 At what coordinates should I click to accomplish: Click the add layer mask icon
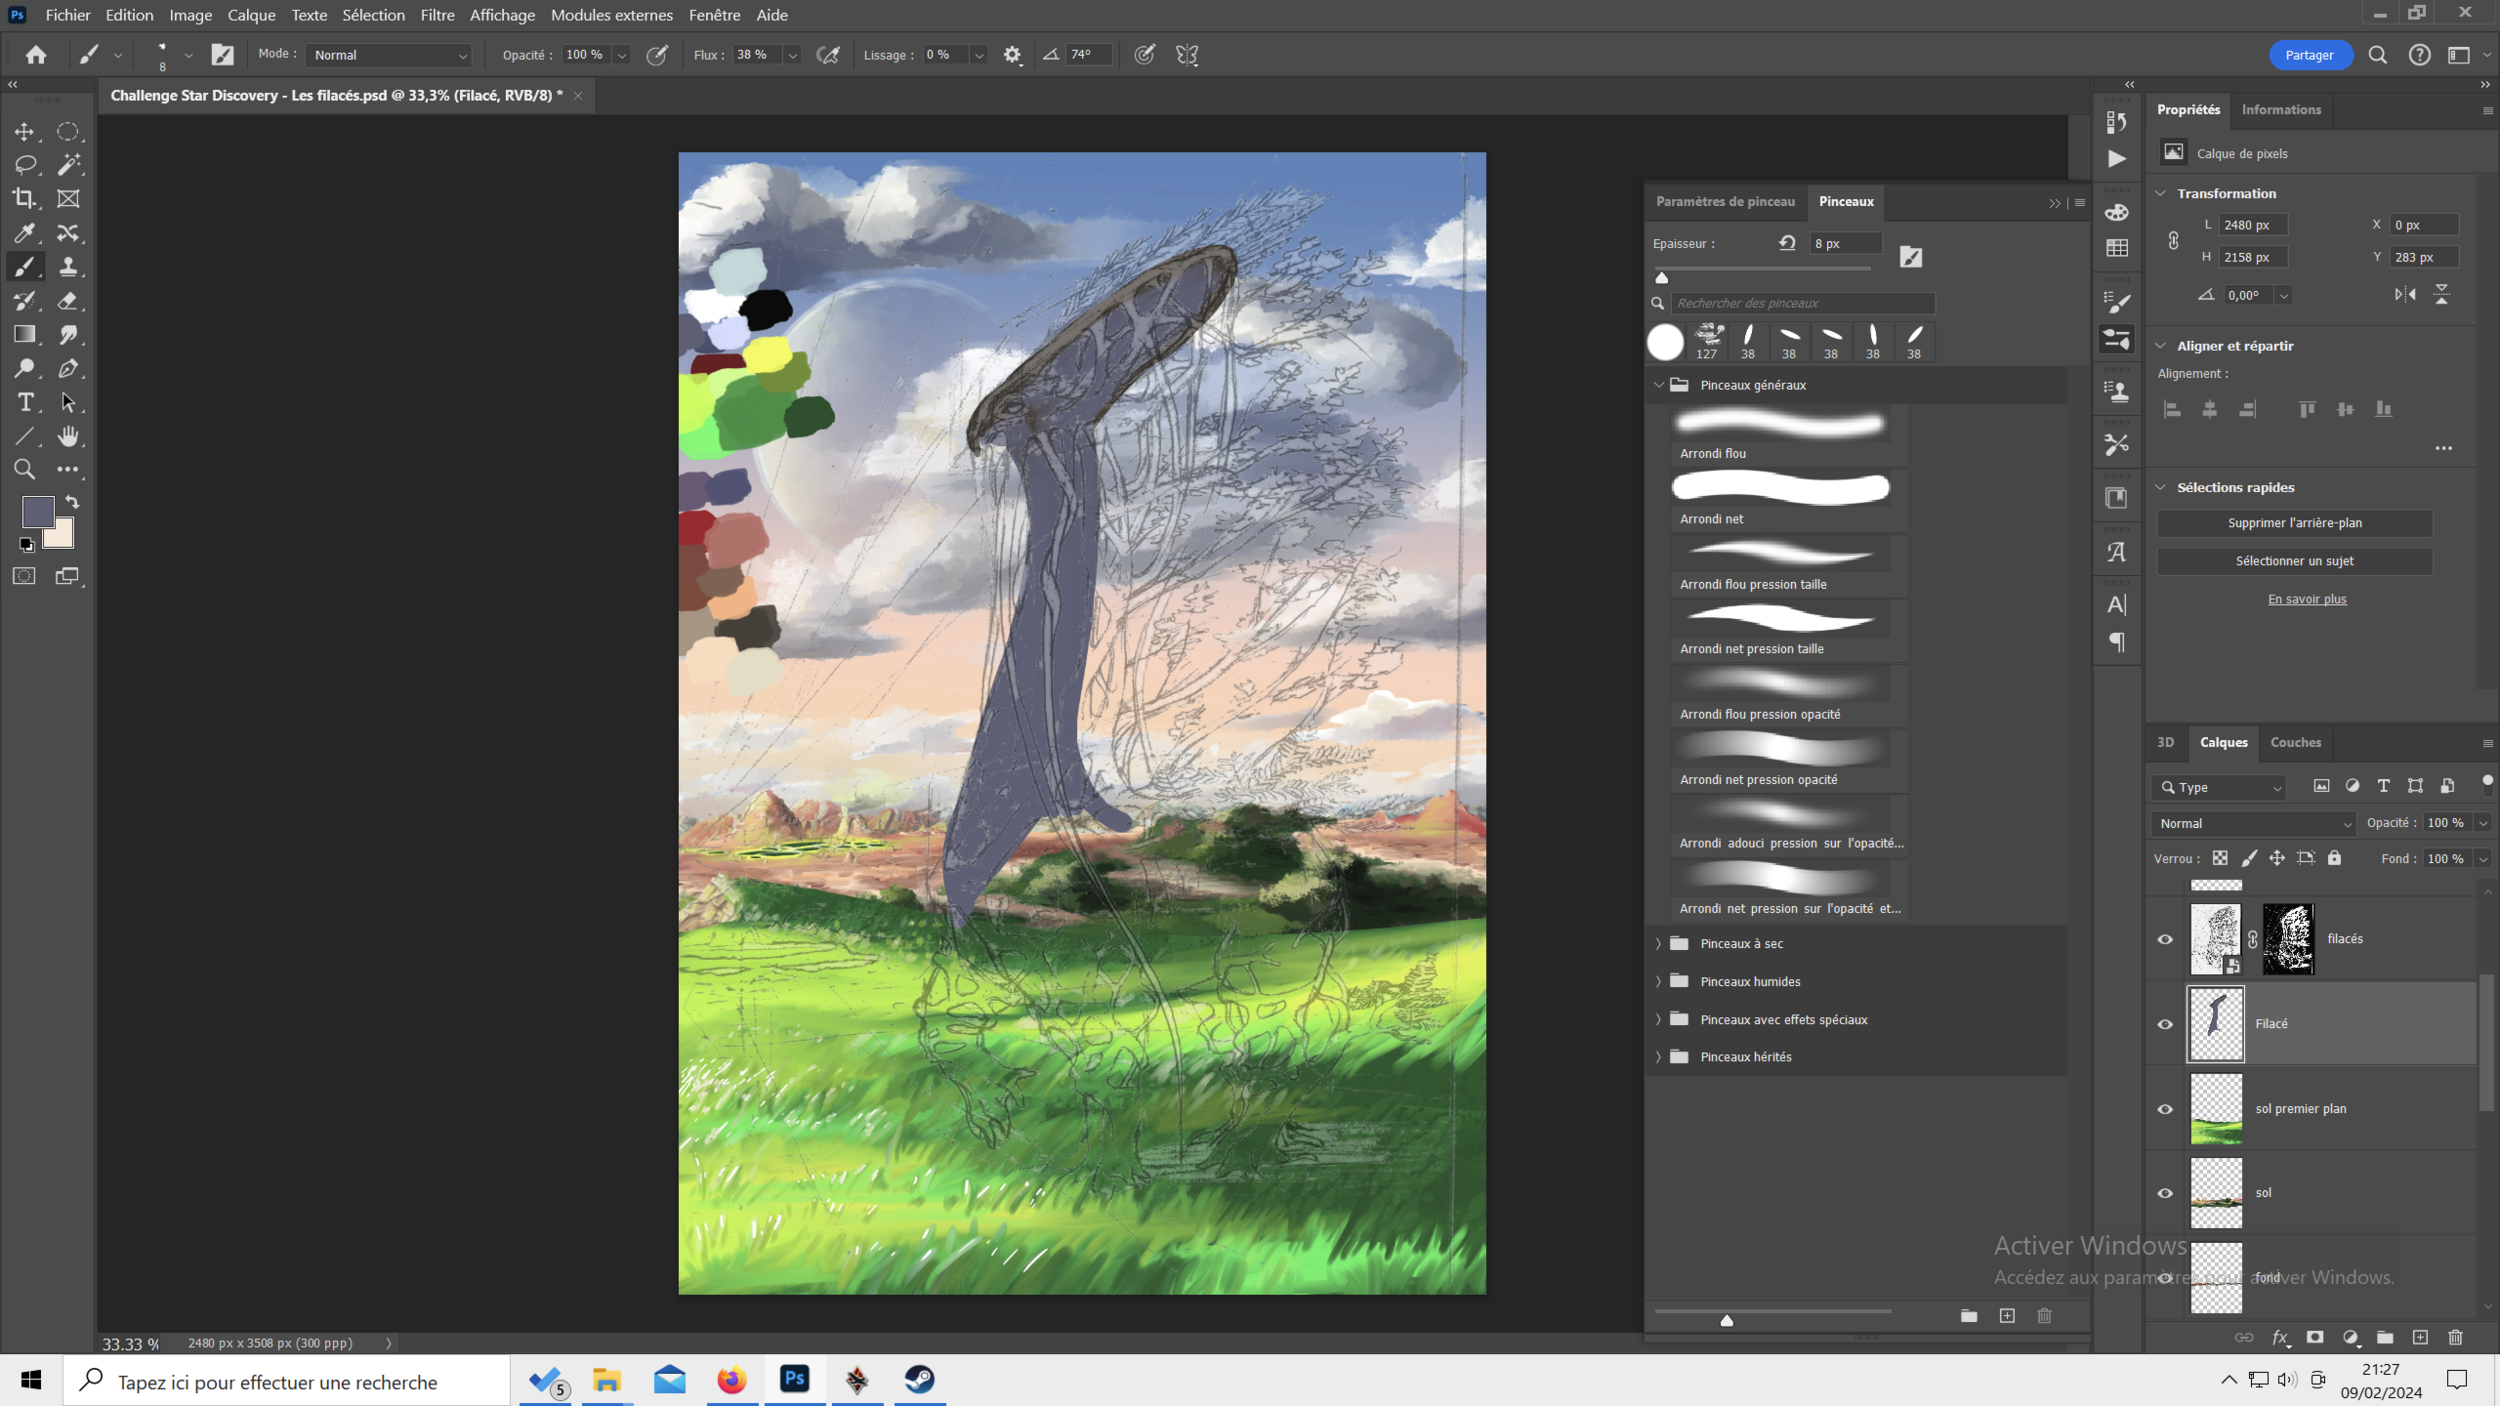point(2315,1338)
